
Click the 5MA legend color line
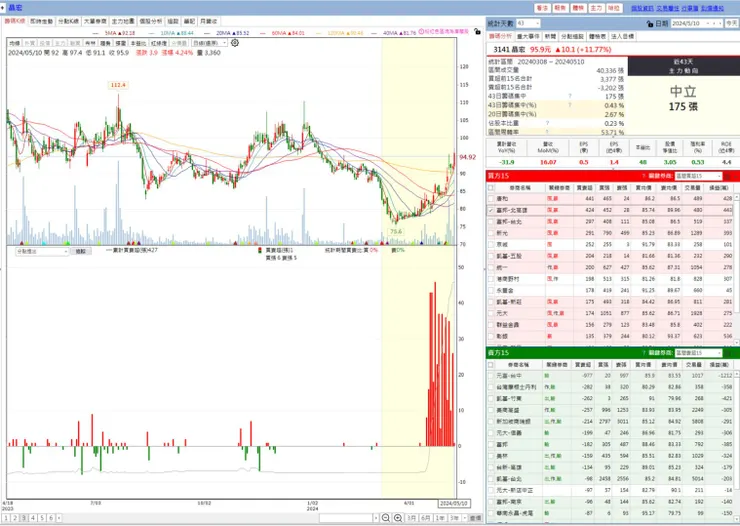click(97, 33)
